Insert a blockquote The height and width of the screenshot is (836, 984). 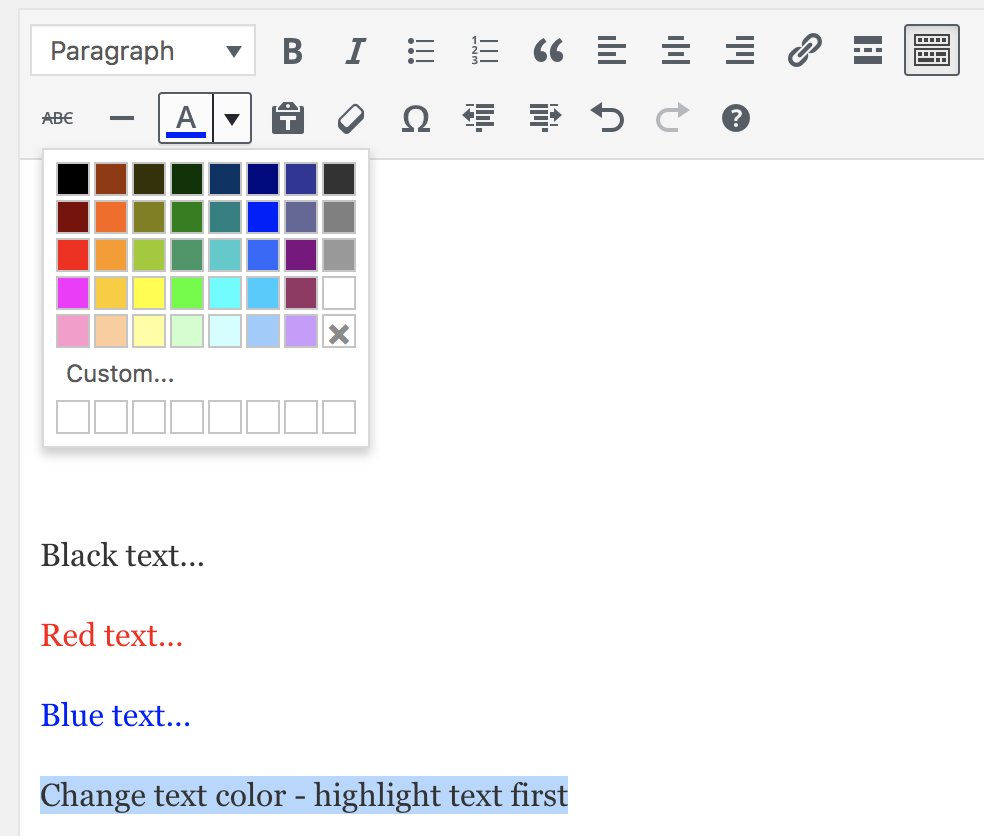pyautogui.click(x=548, y=50)
